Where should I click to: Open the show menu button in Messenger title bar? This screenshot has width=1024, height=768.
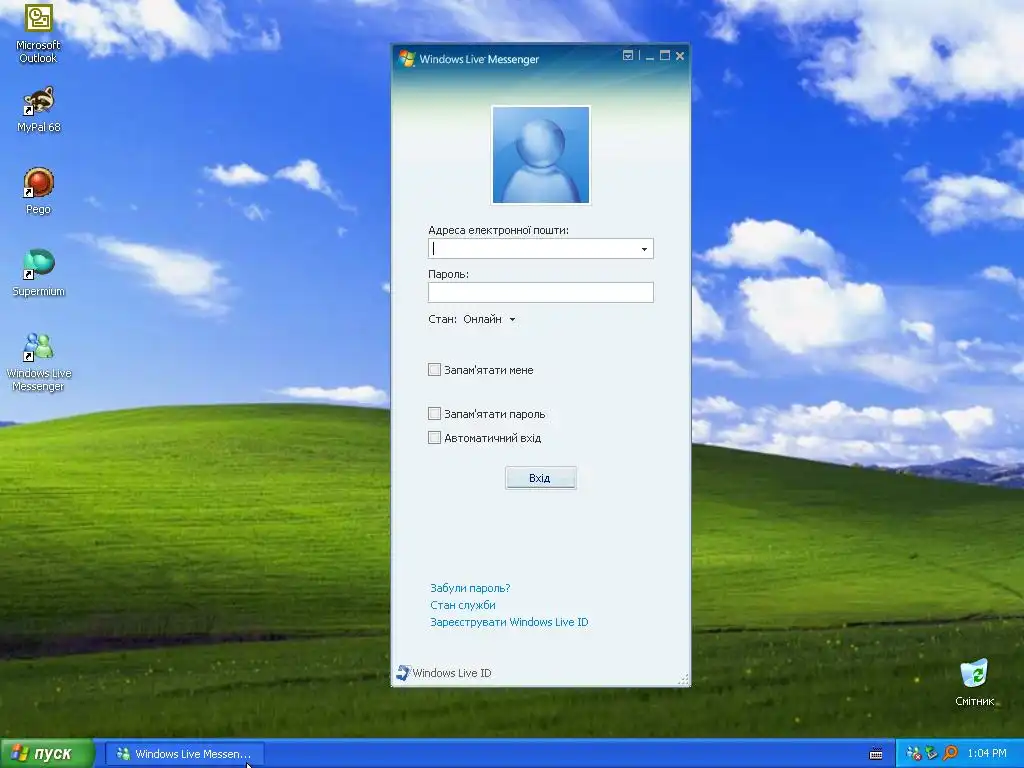[x=628, y=56]
